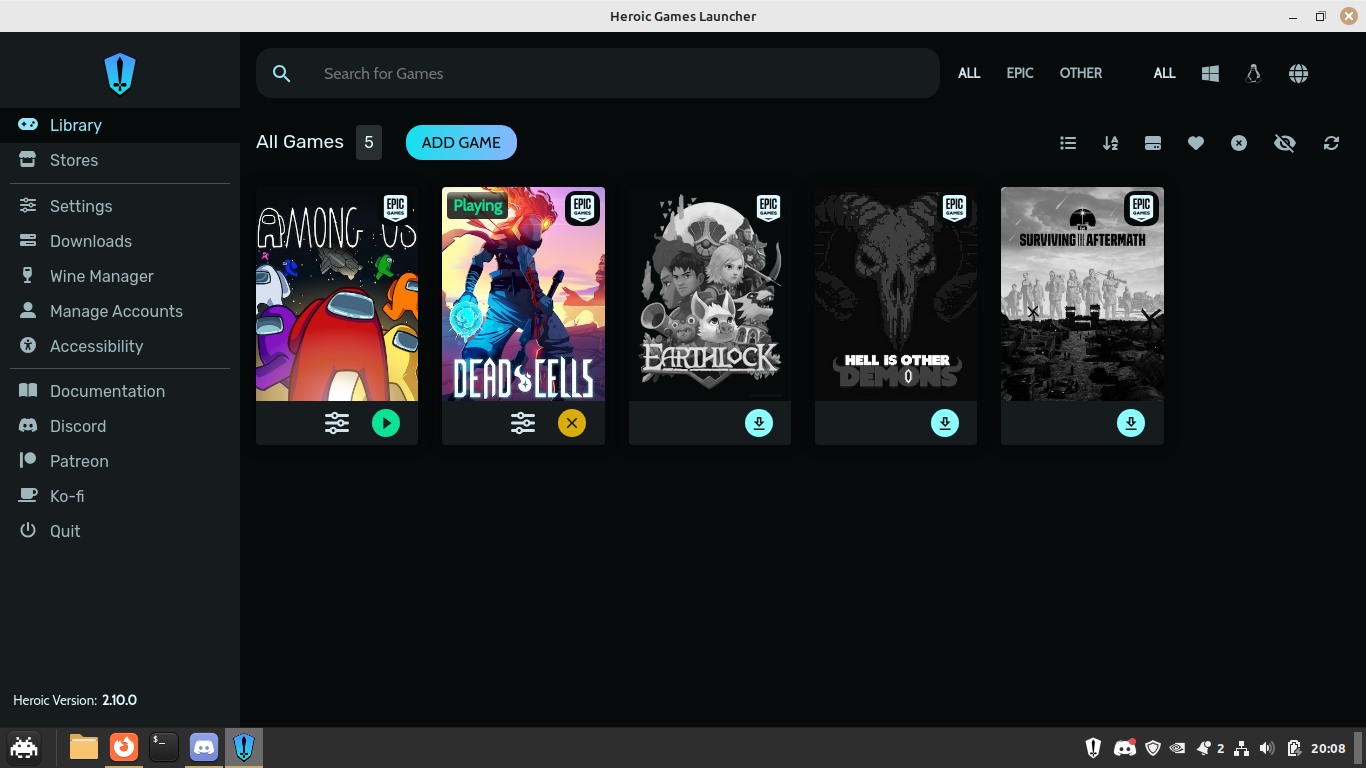
Task: Click the Heroic taskbar window button
Action: click(244, 747)
